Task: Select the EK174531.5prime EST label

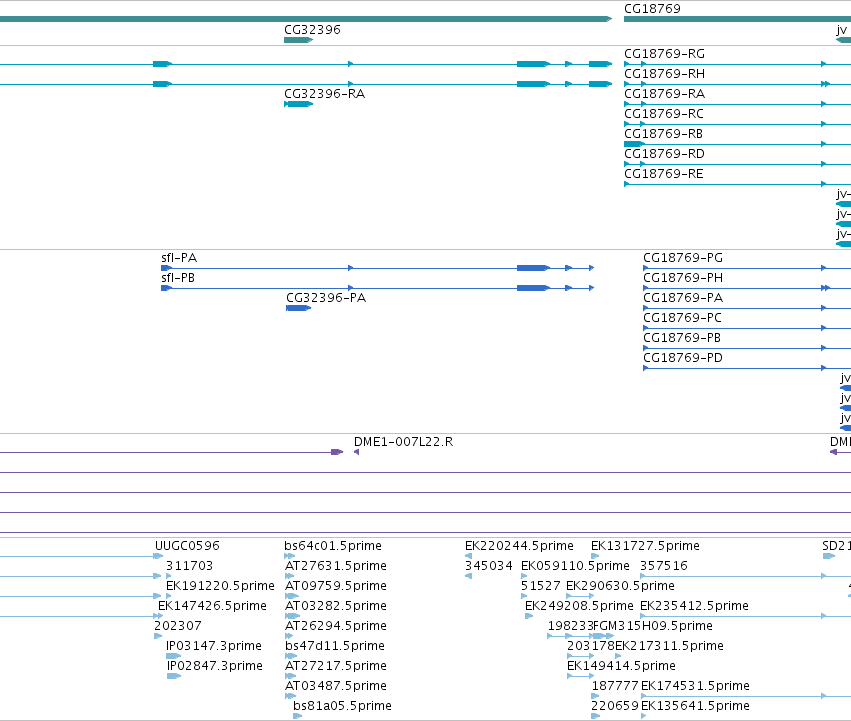Action: [695, 687]
